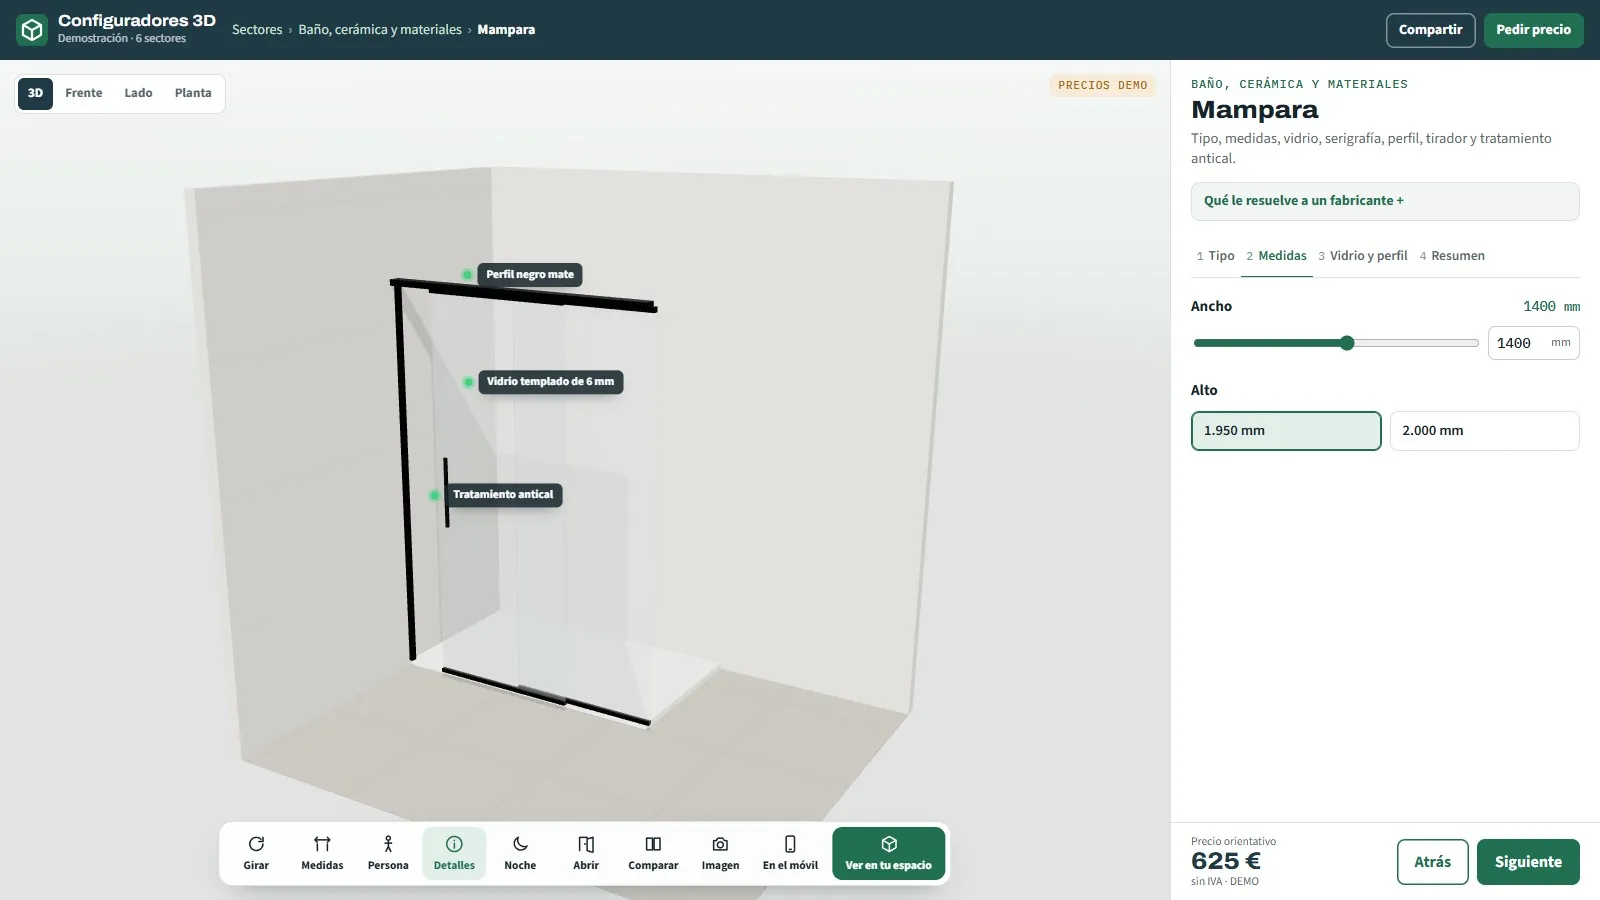This screenshot has height=900, width=1600.
Task: Click the Tratamiento antical hotspot dot
Action: tap(434, 495)
